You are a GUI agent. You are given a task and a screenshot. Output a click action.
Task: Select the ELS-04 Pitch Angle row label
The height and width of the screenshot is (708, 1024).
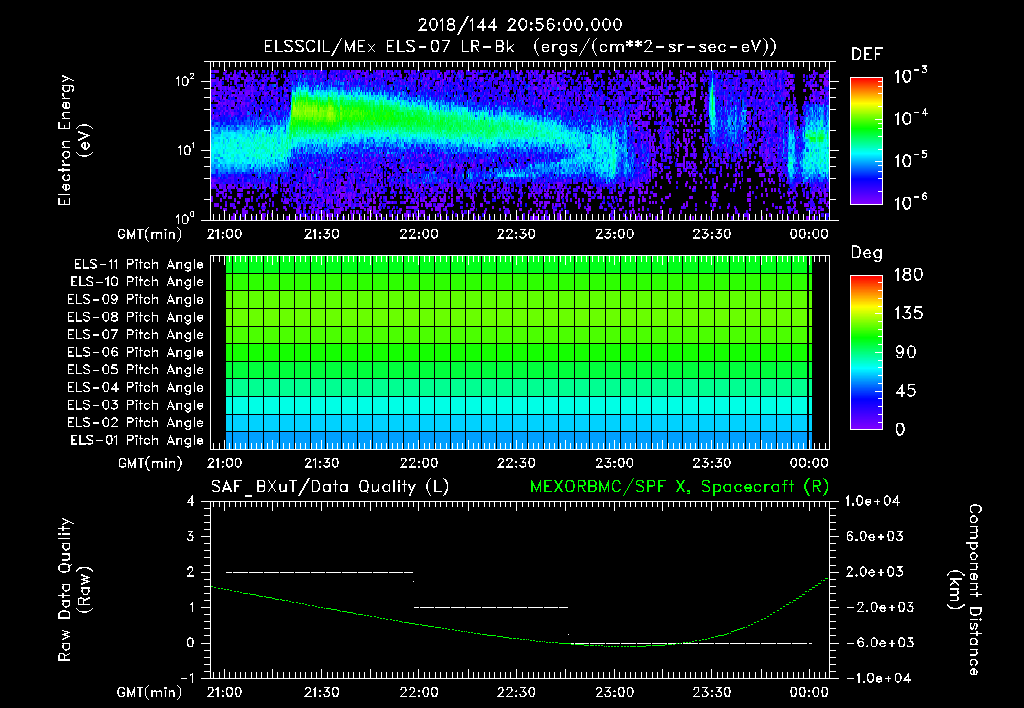[136, 387]
